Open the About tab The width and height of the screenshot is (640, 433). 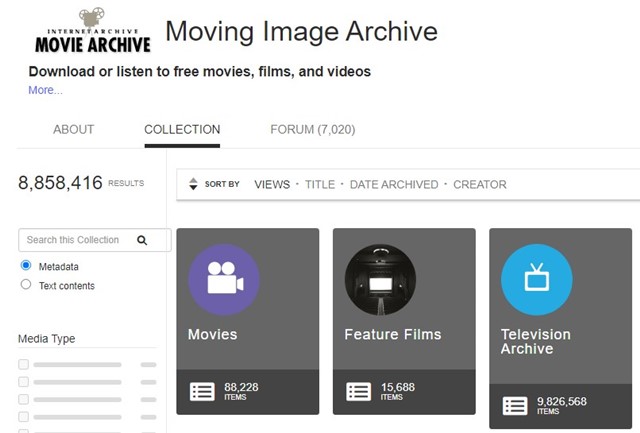(x=73, y=130)
